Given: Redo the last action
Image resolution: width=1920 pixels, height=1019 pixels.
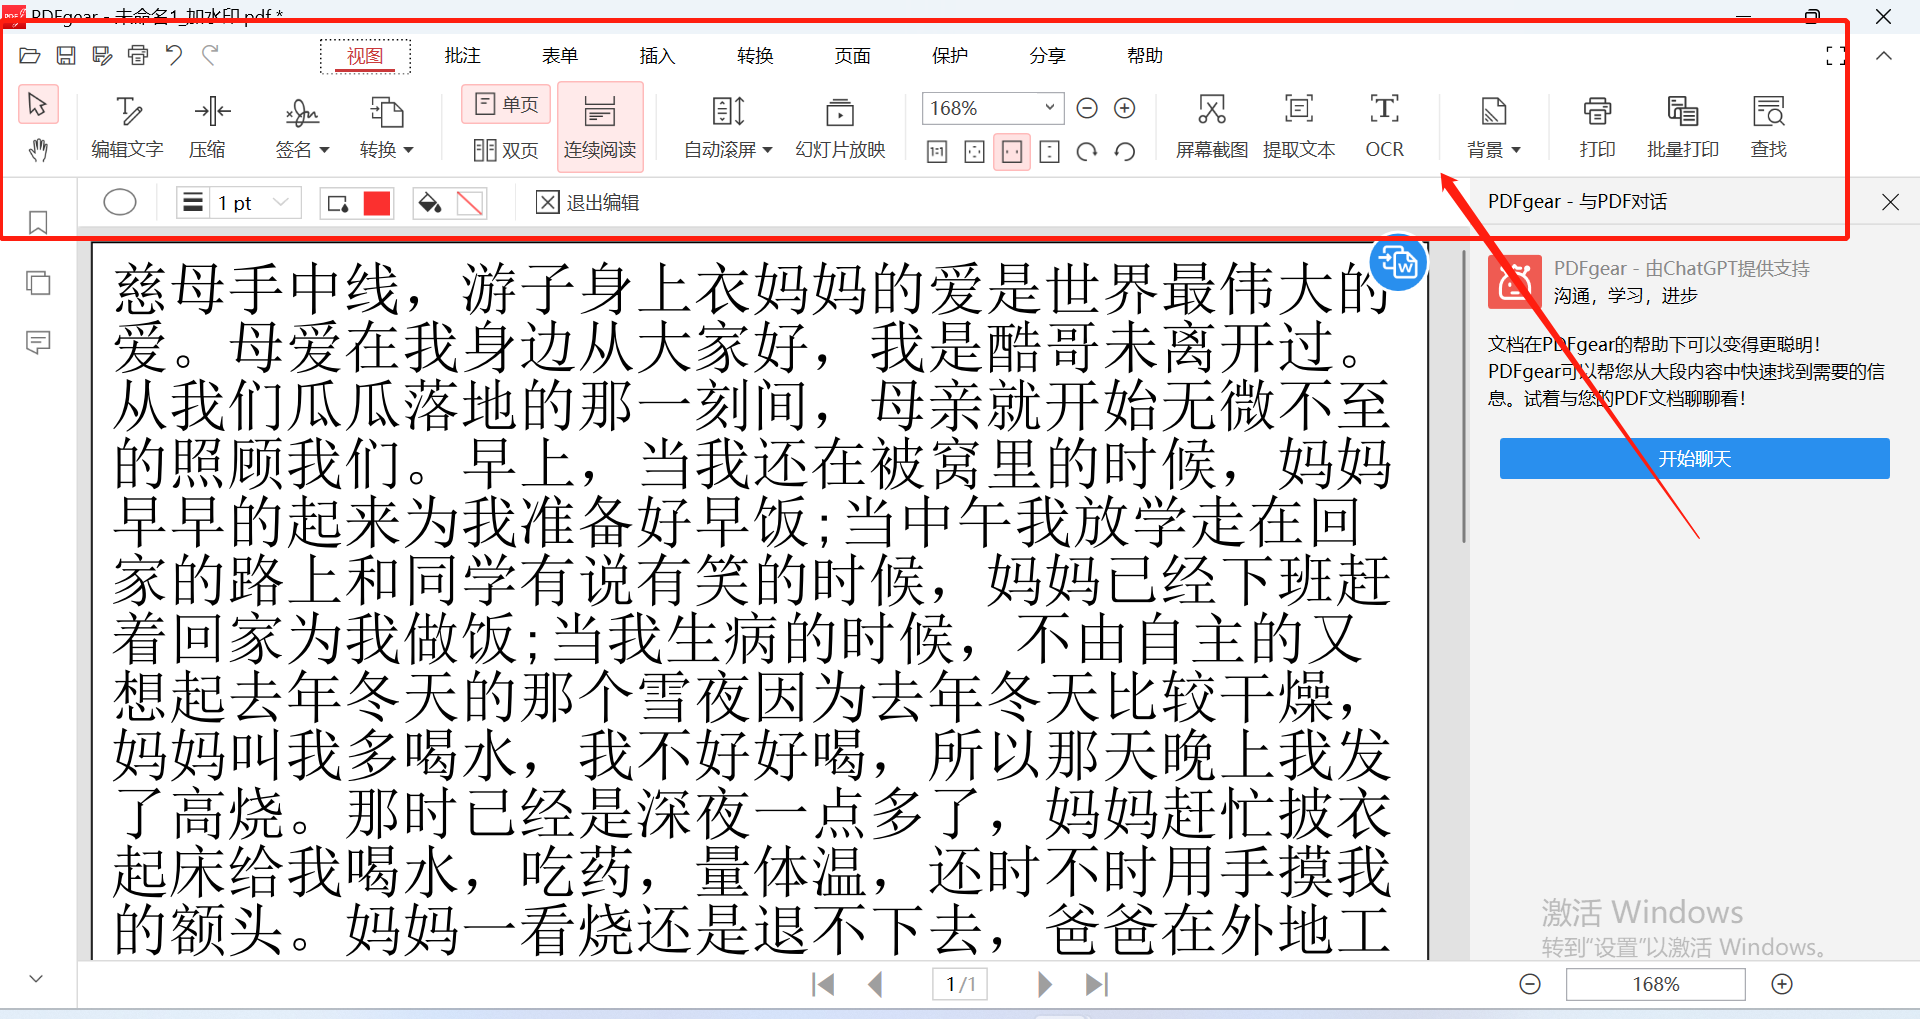Looking at the screenshot, I should click(210, 56).
